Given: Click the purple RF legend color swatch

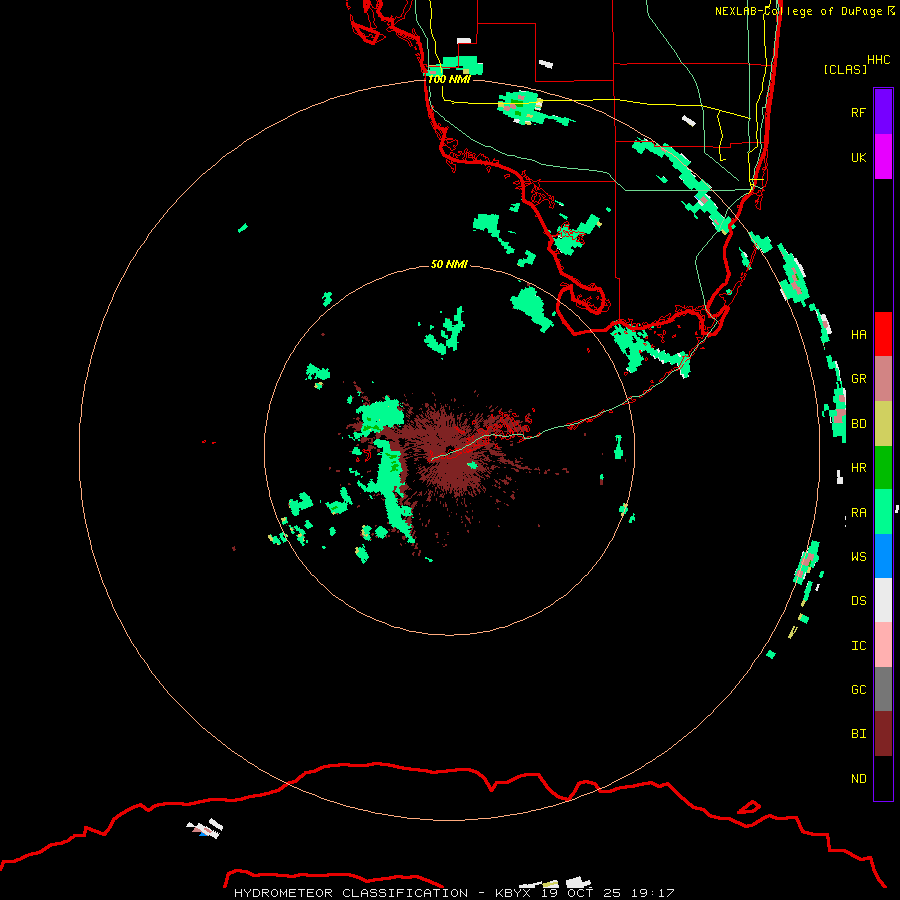Looking at the screenshot, I should coord(883,112).
